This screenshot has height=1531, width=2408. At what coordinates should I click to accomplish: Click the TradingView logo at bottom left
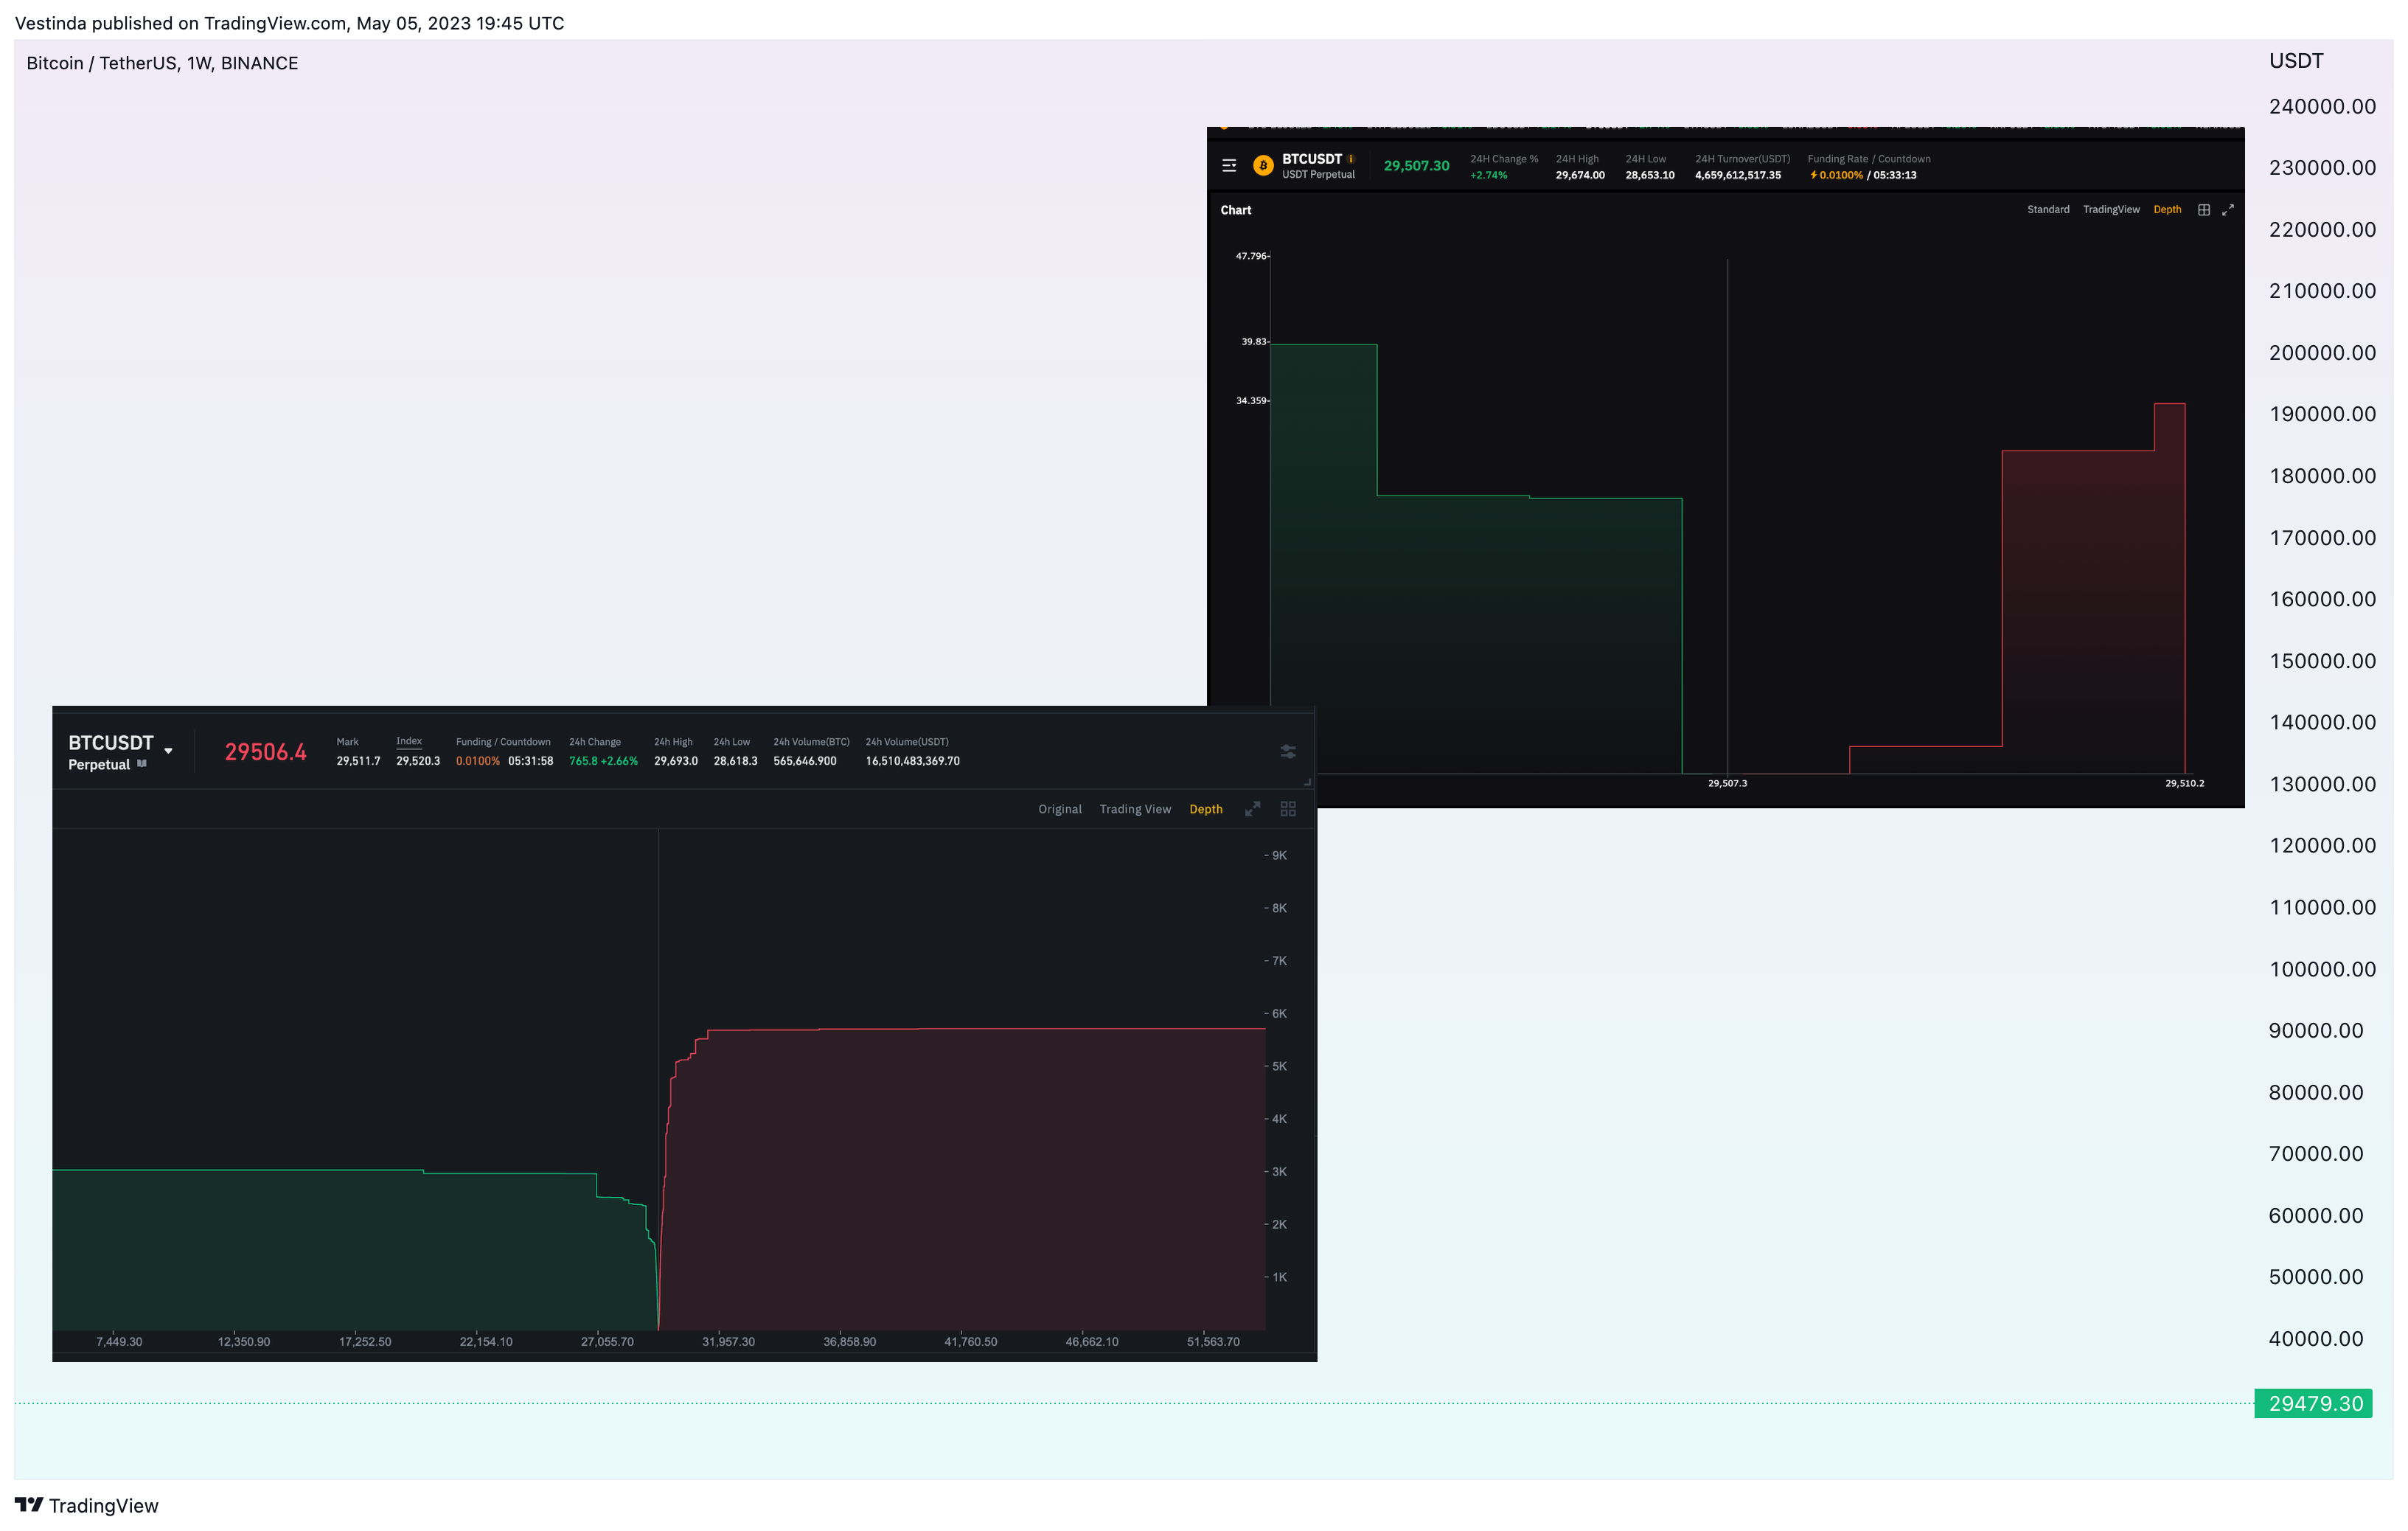[87, 1505]
